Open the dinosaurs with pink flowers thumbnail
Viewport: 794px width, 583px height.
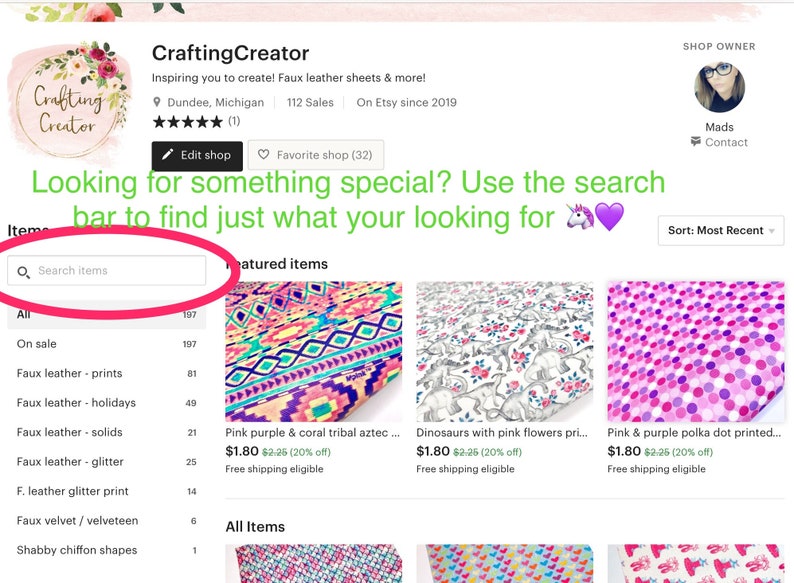click(x=504, y=352)
